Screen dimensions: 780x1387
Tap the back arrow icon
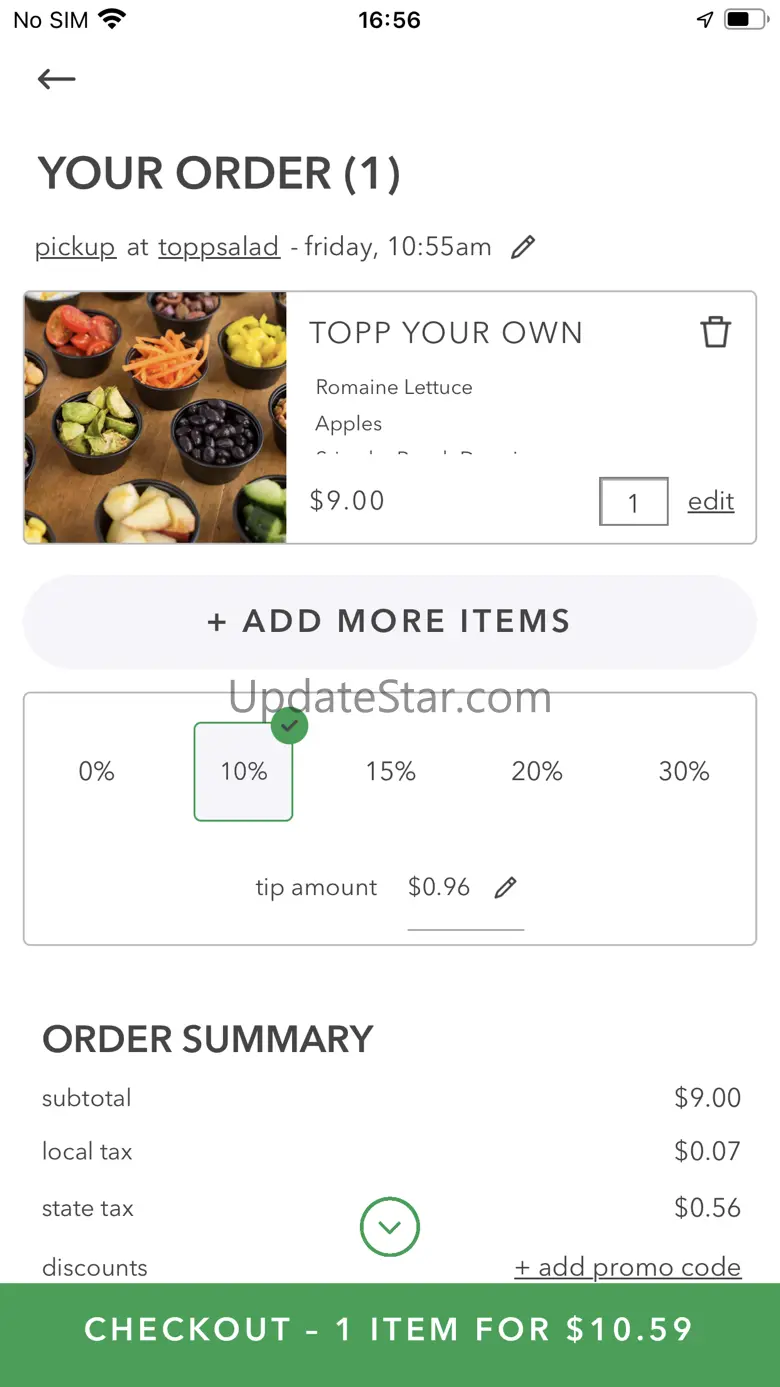pos(57,79)
